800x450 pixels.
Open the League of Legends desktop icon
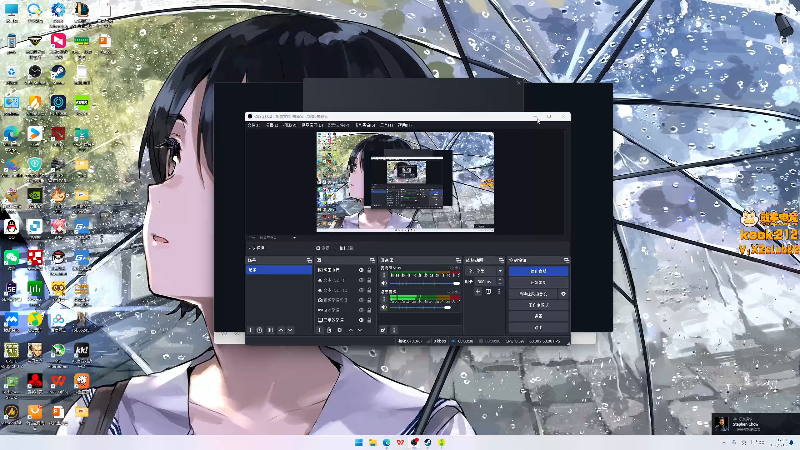coord(82,9)
